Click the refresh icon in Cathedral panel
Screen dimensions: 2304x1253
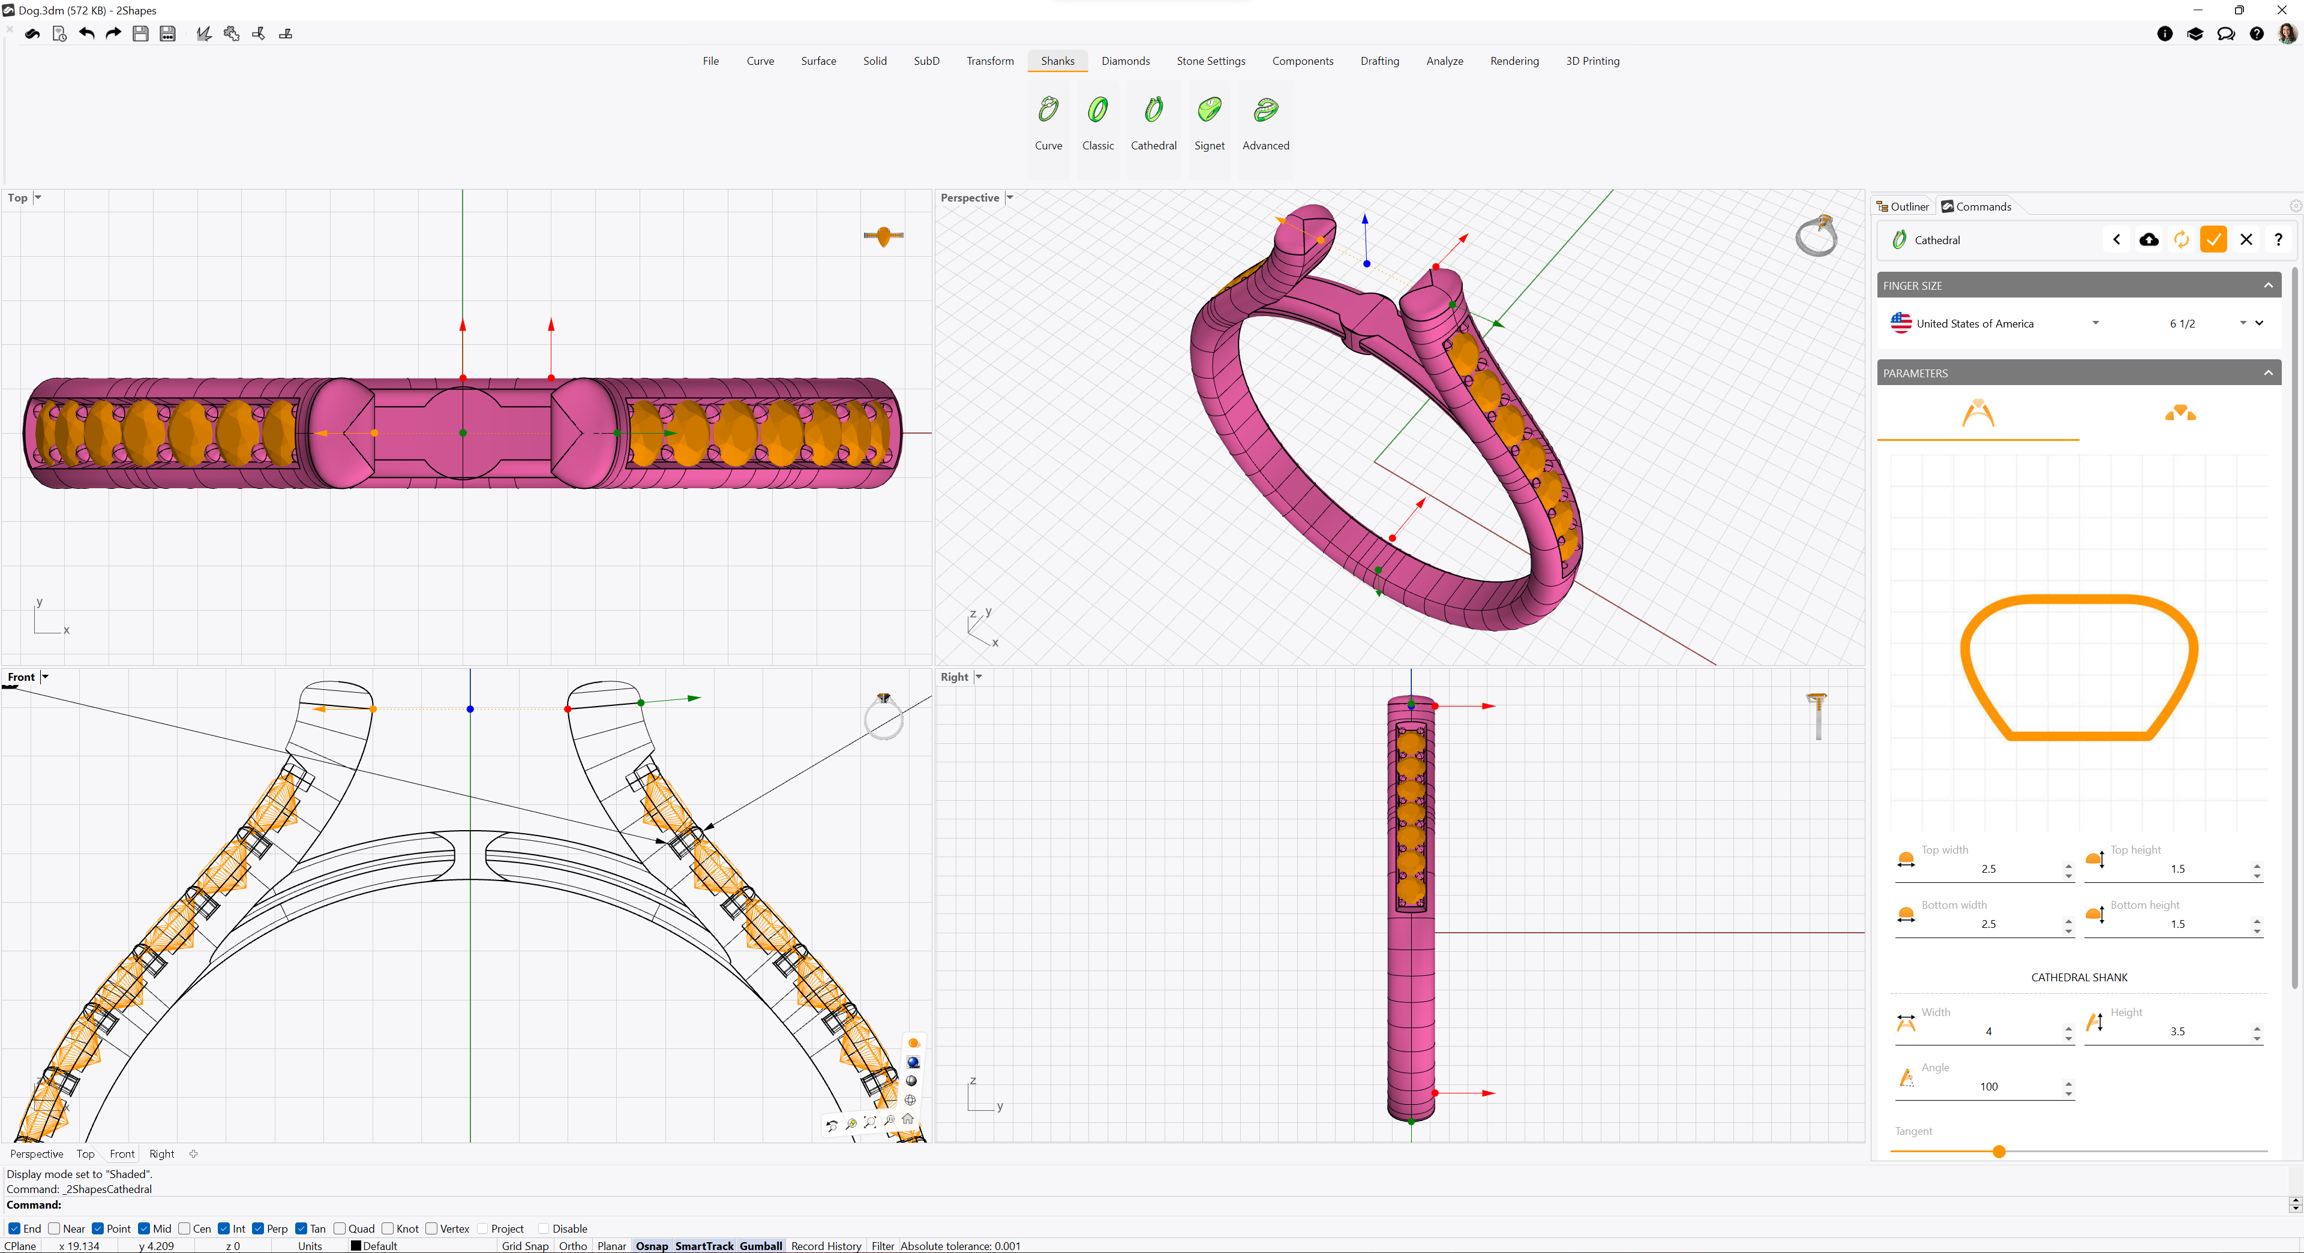(2181, 240)
